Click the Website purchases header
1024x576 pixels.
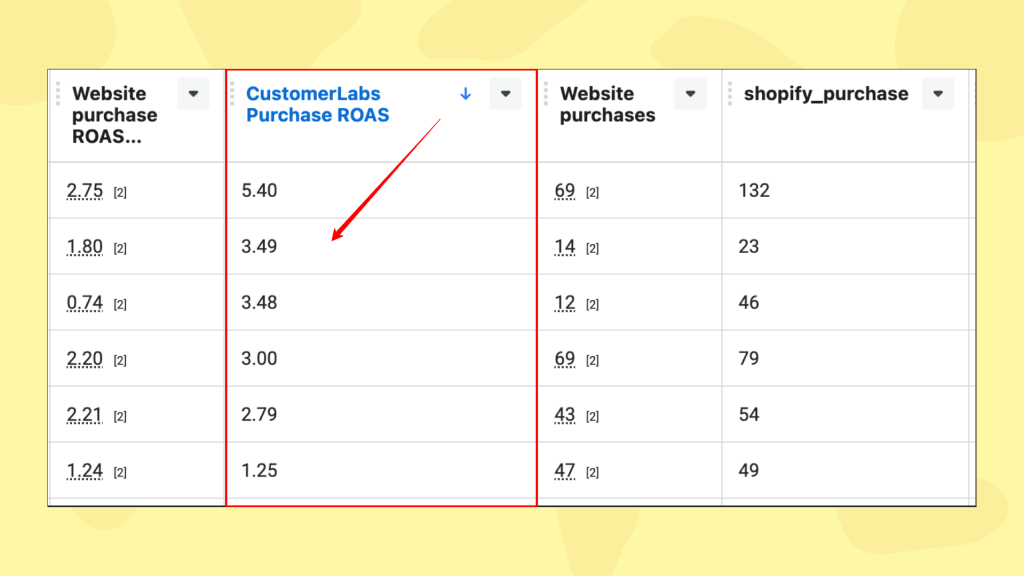(x=607, y=104)
